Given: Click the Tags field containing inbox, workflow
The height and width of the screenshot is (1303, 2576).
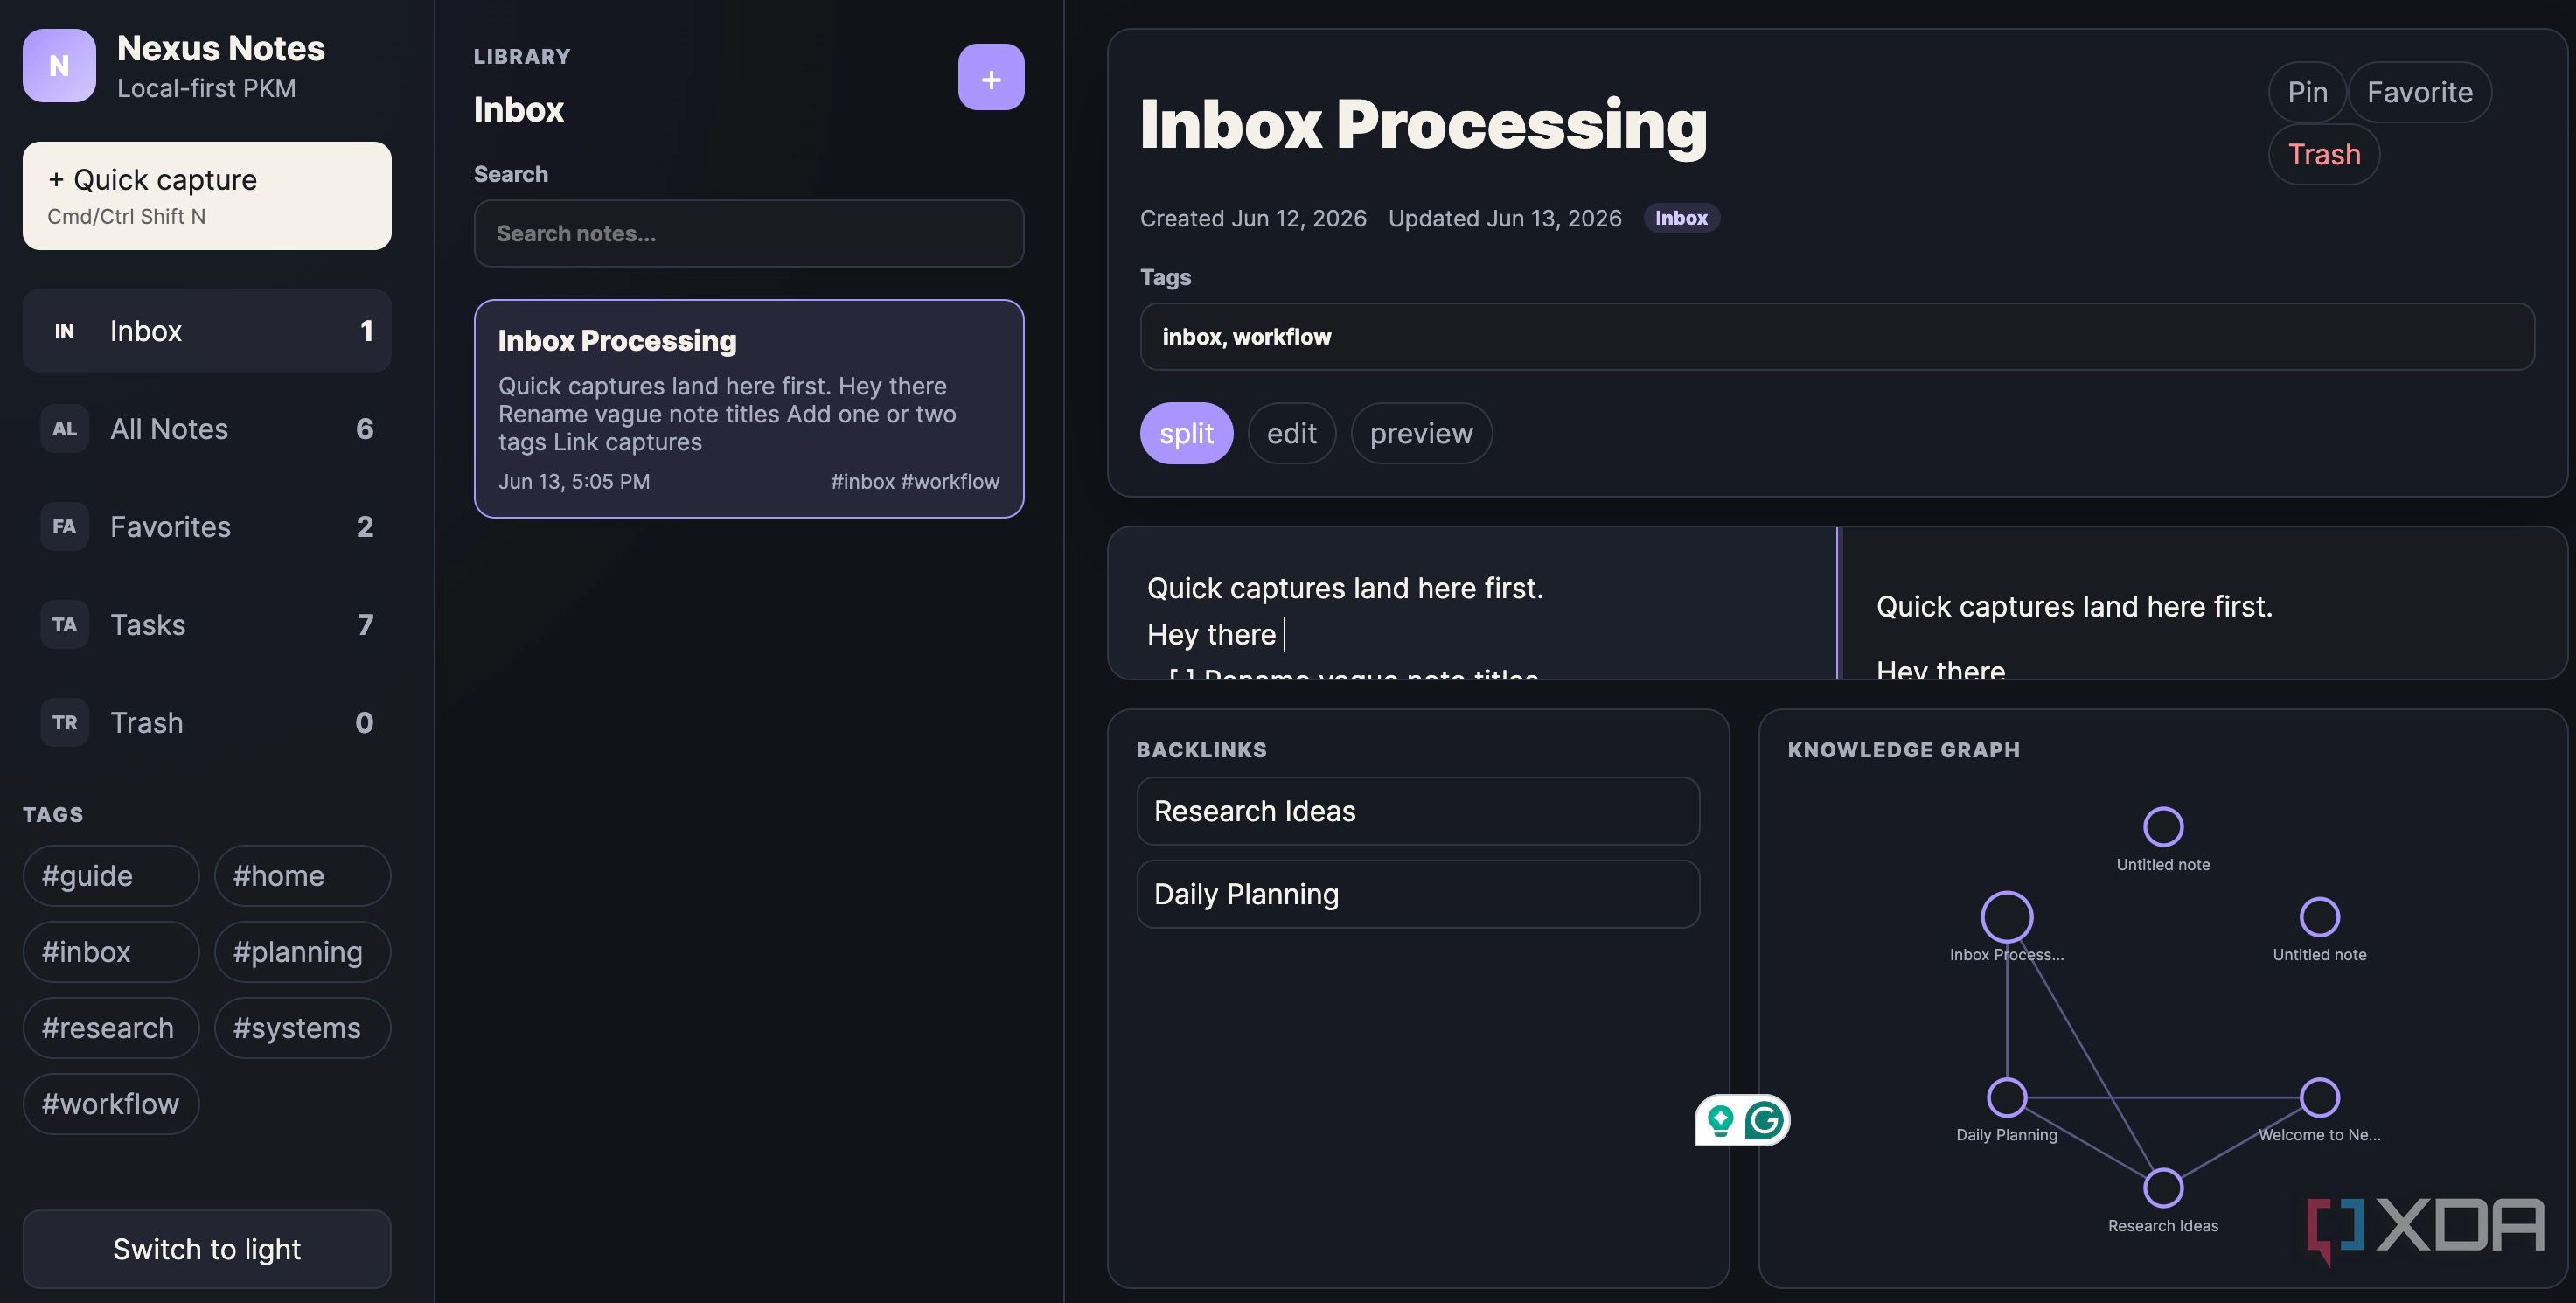Looking at the screenshot, I should [1837, 337].
